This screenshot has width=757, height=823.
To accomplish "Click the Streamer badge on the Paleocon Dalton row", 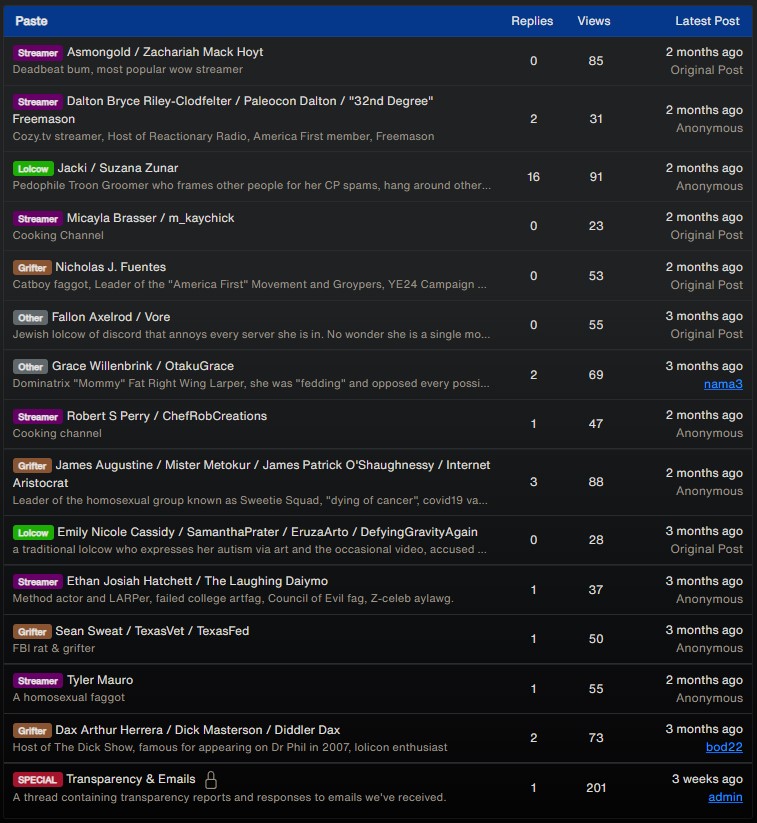I will click(38, 101).
